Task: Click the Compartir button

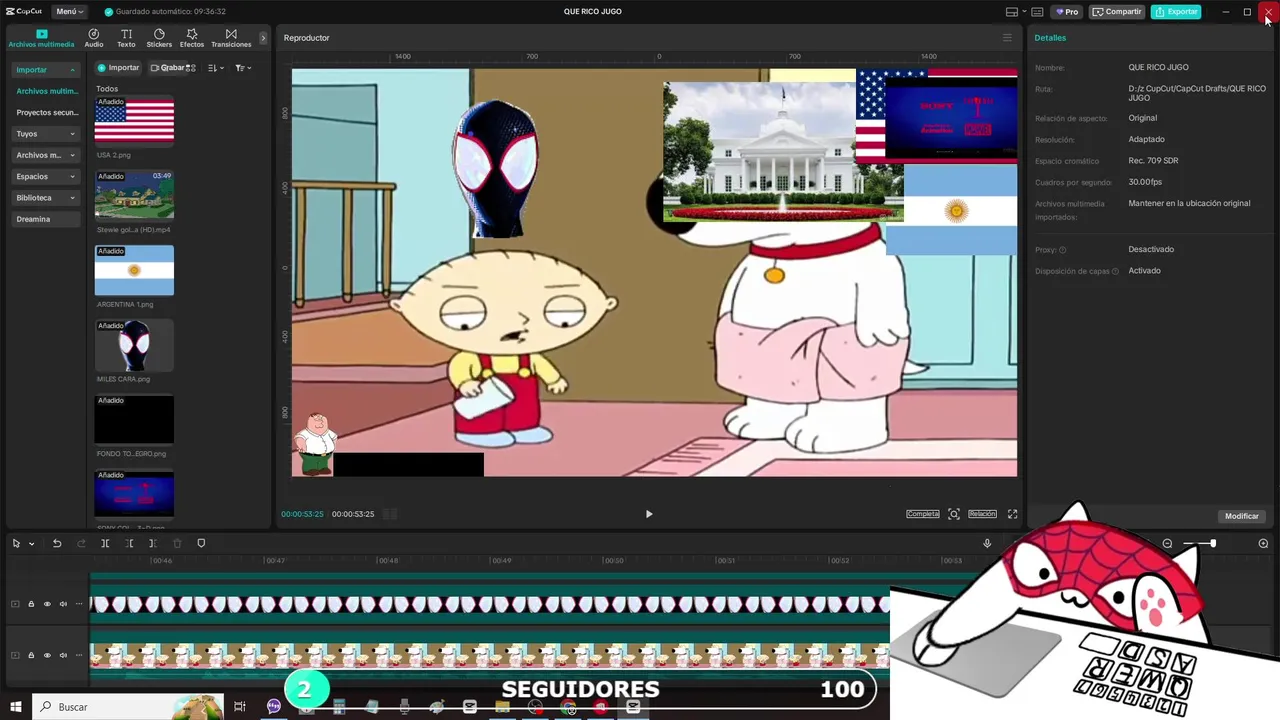Action: coord(1117,12)
